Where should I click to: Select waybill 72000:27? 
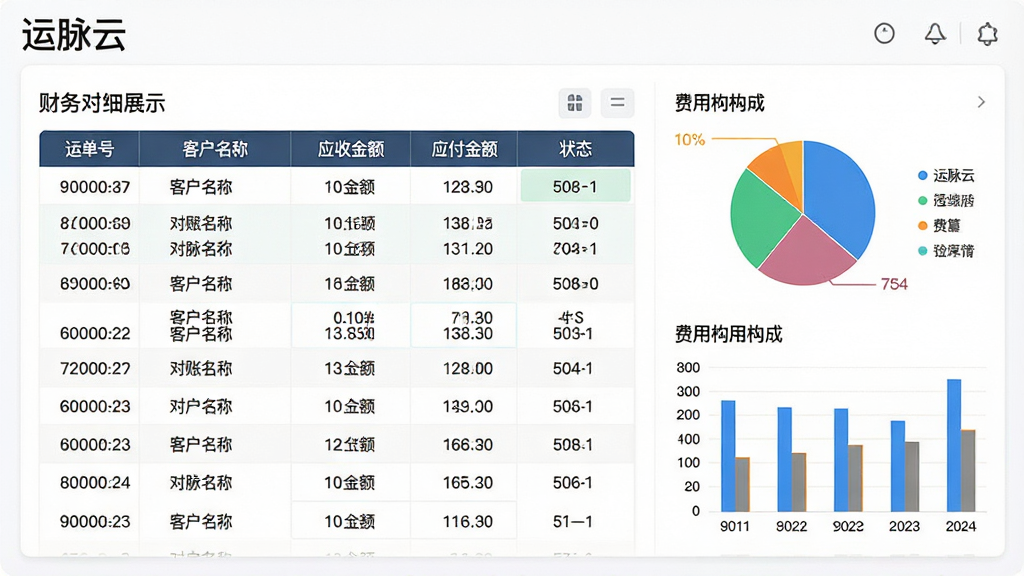coord(95,368)
